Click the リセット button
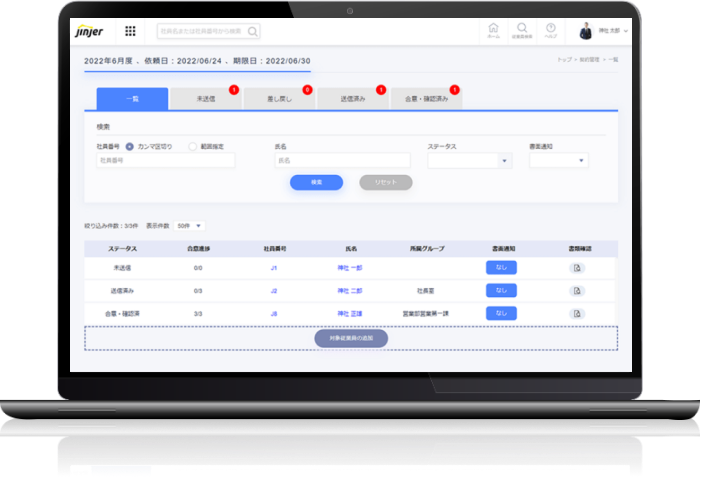The width and height of the screenshot is (720, 480). [x=385, y=183]
